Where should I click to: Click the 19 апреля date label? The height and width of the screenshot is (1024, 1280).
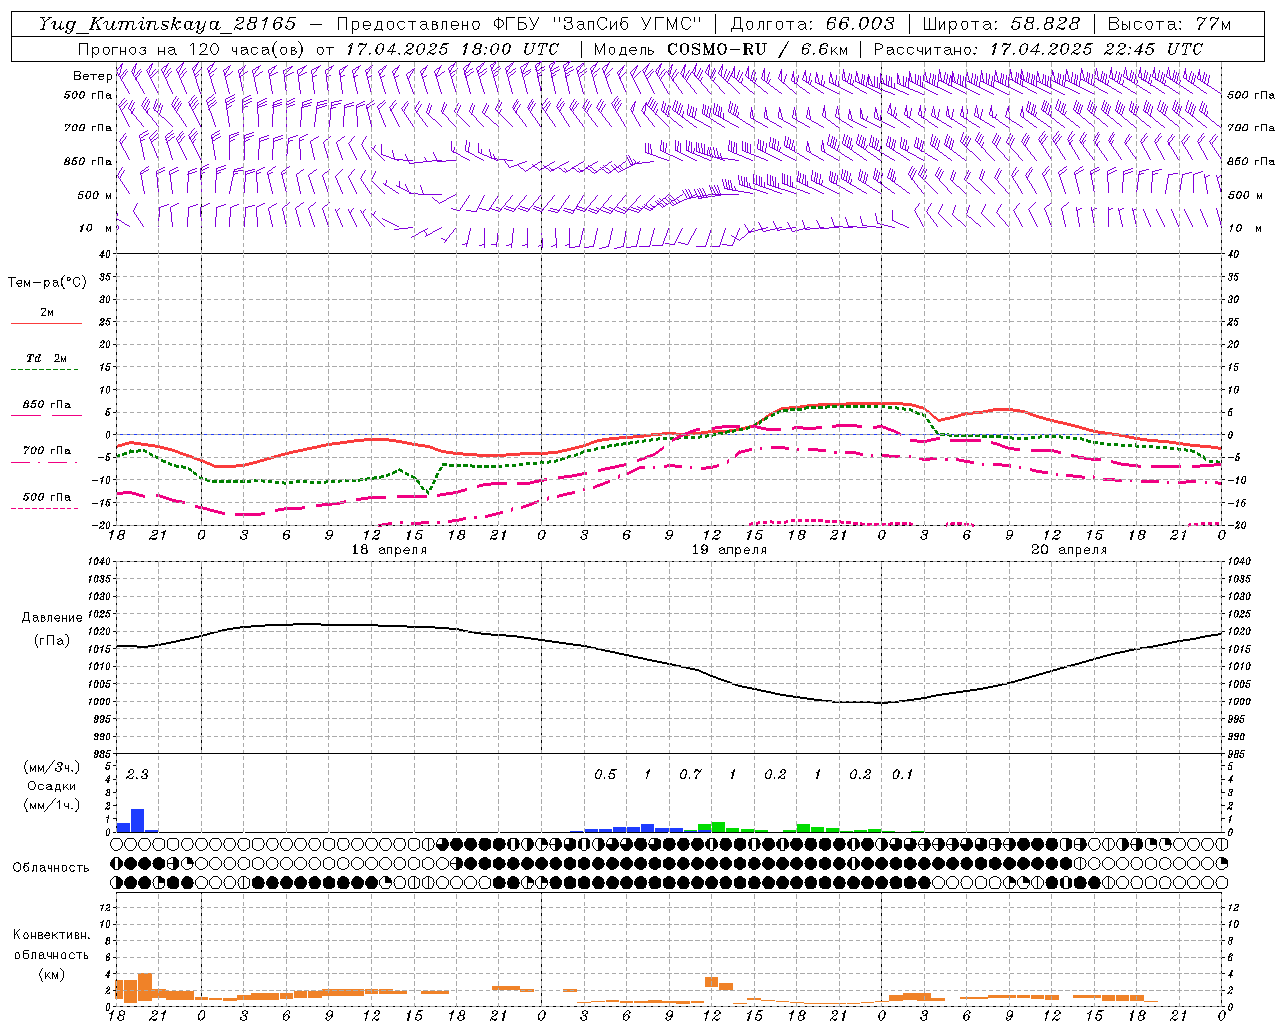729,550
